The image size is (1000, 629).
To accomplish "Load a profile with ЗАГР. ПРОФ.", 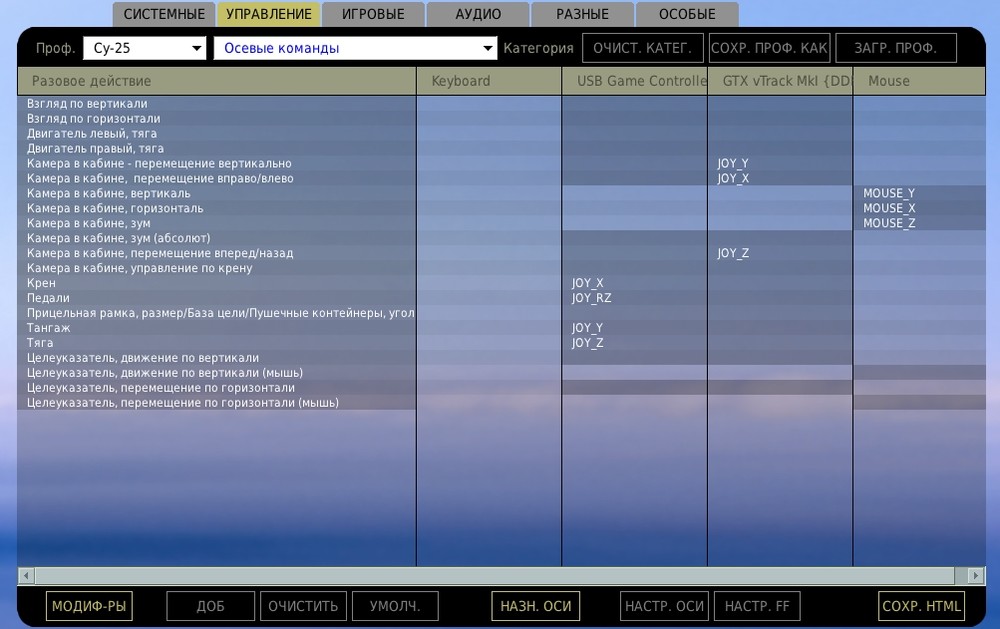I will (x=896, y=47).
